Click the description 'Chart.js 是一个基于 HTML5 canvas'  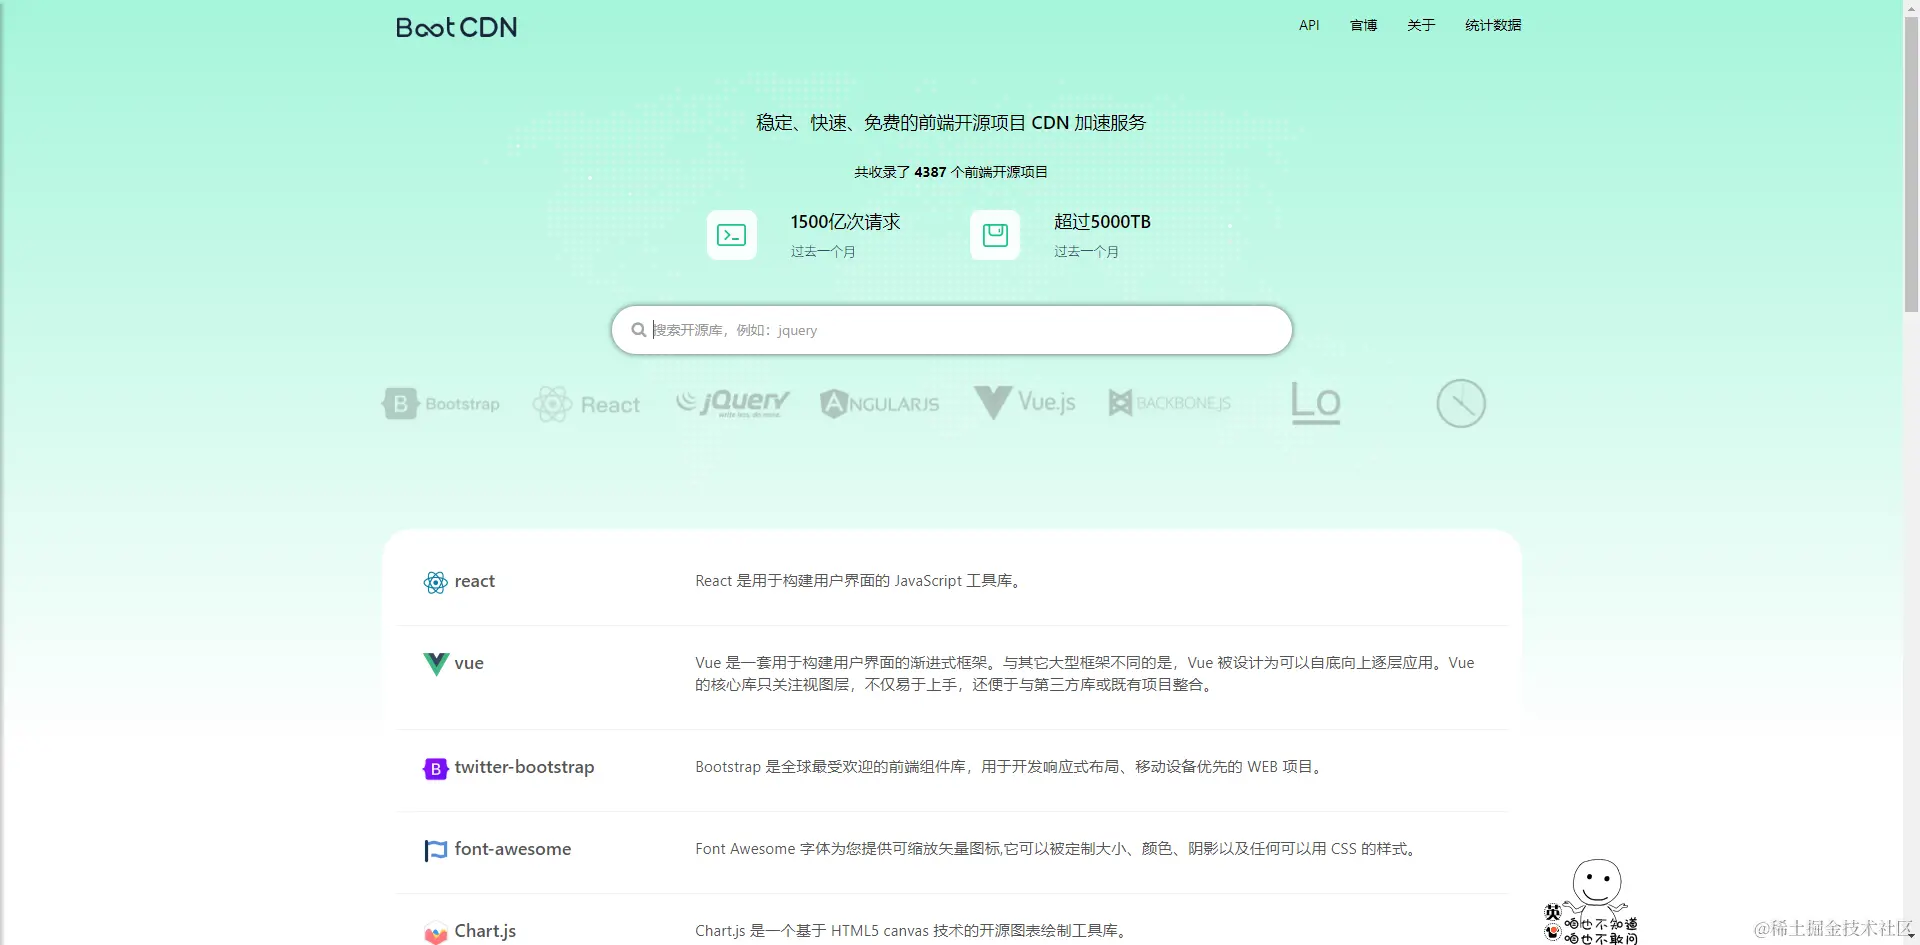click(913, 931)
